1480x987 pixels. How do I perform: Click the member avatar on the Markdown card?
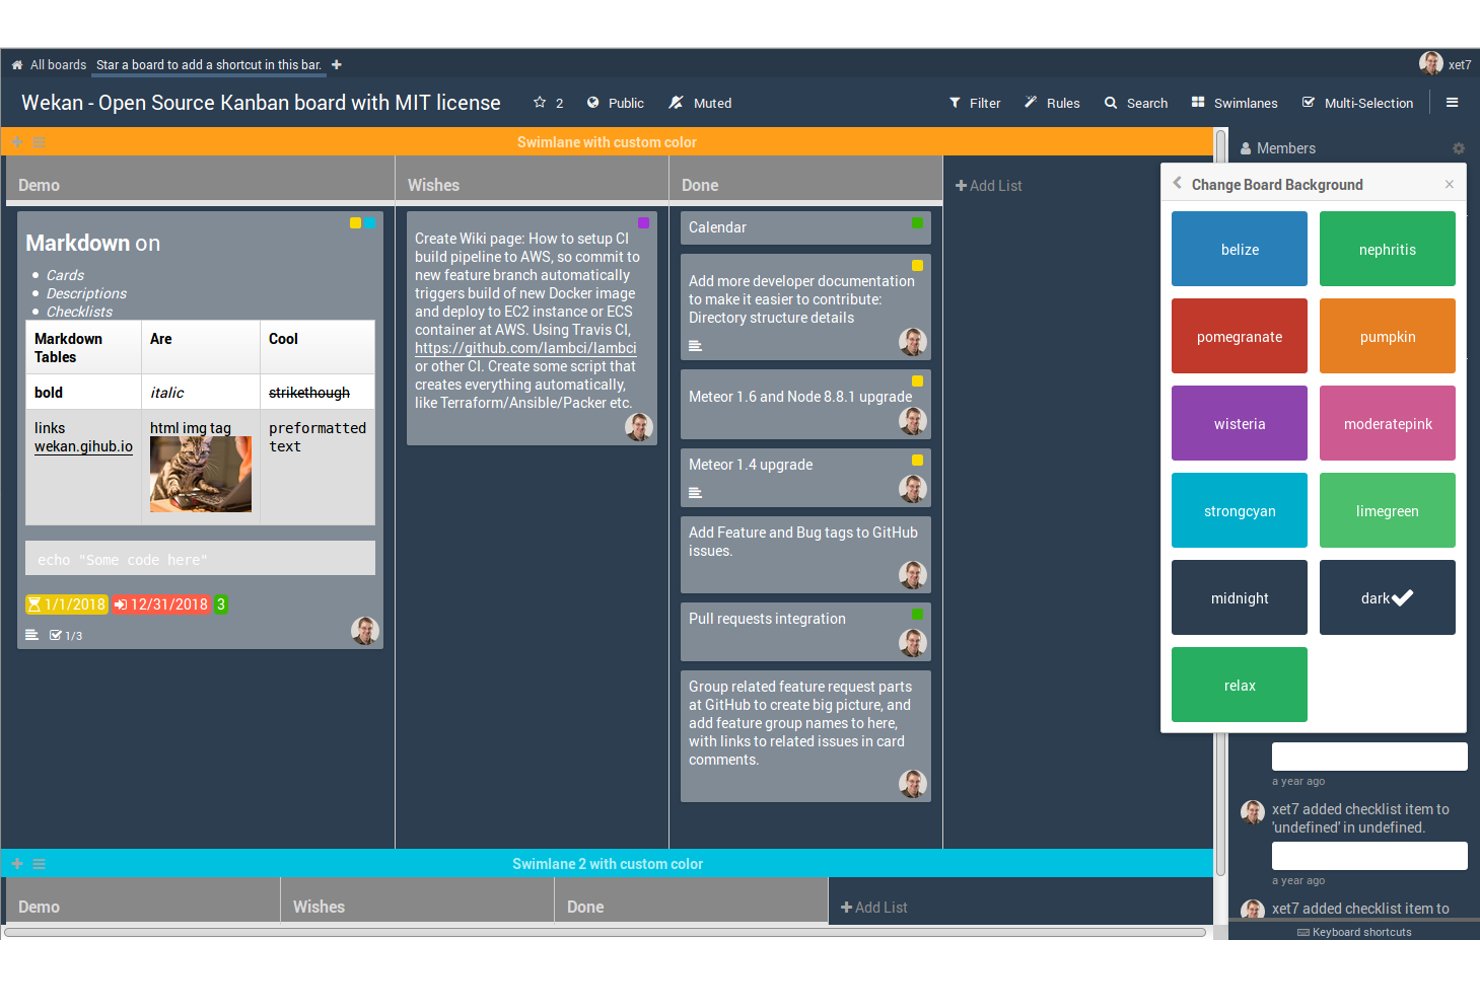tap(365, 630)
